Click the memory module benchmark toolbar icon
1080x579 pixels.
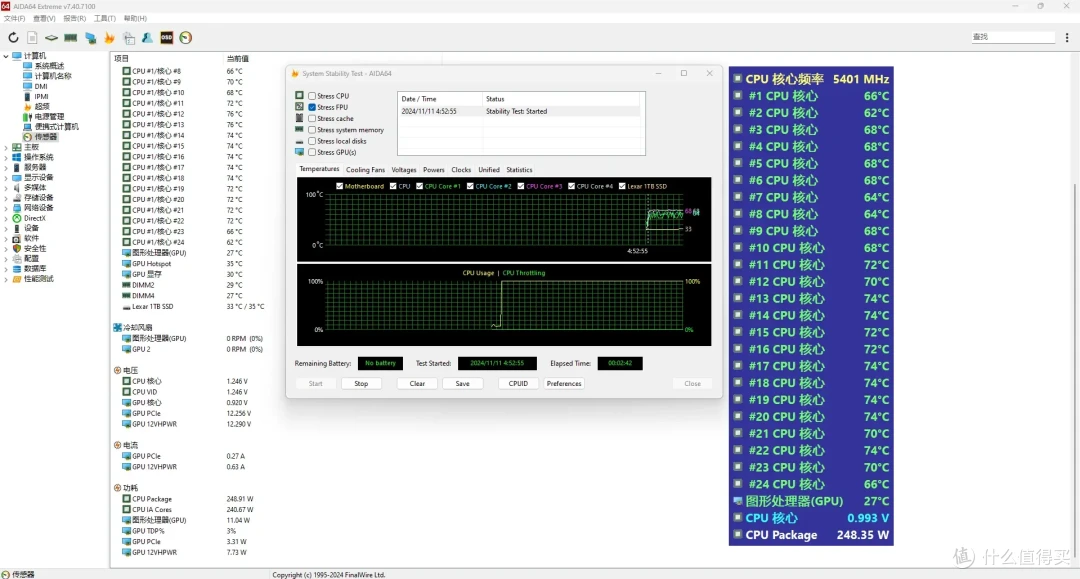click(x=70, y=38)
